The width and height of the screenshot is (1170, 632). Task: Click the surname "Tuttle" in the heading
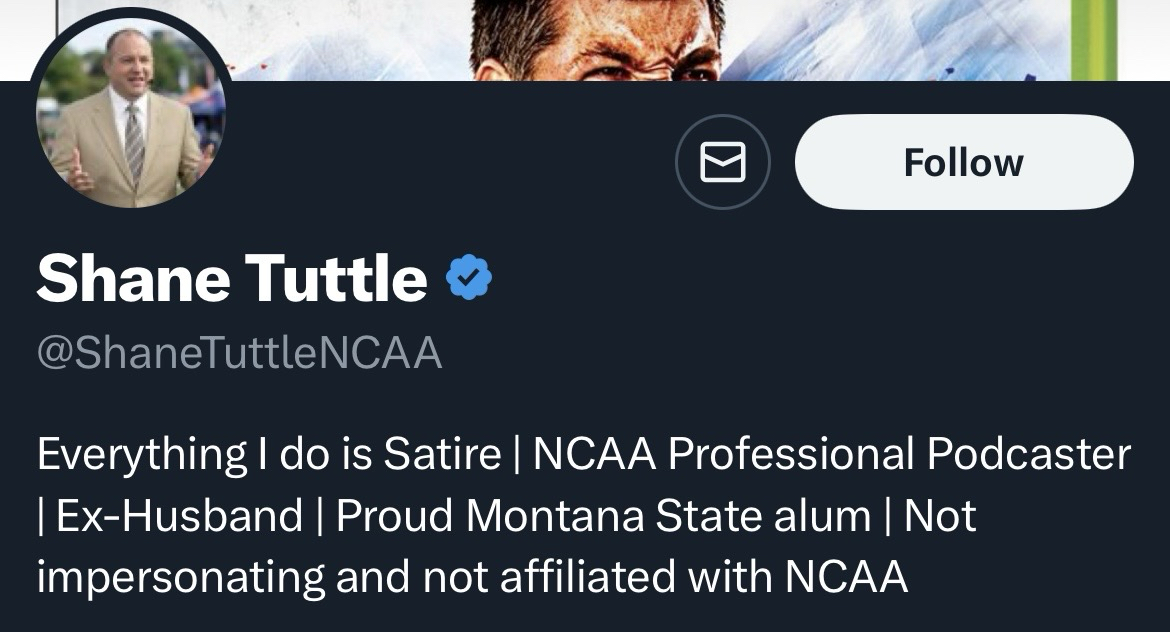(x=335, y=278)
